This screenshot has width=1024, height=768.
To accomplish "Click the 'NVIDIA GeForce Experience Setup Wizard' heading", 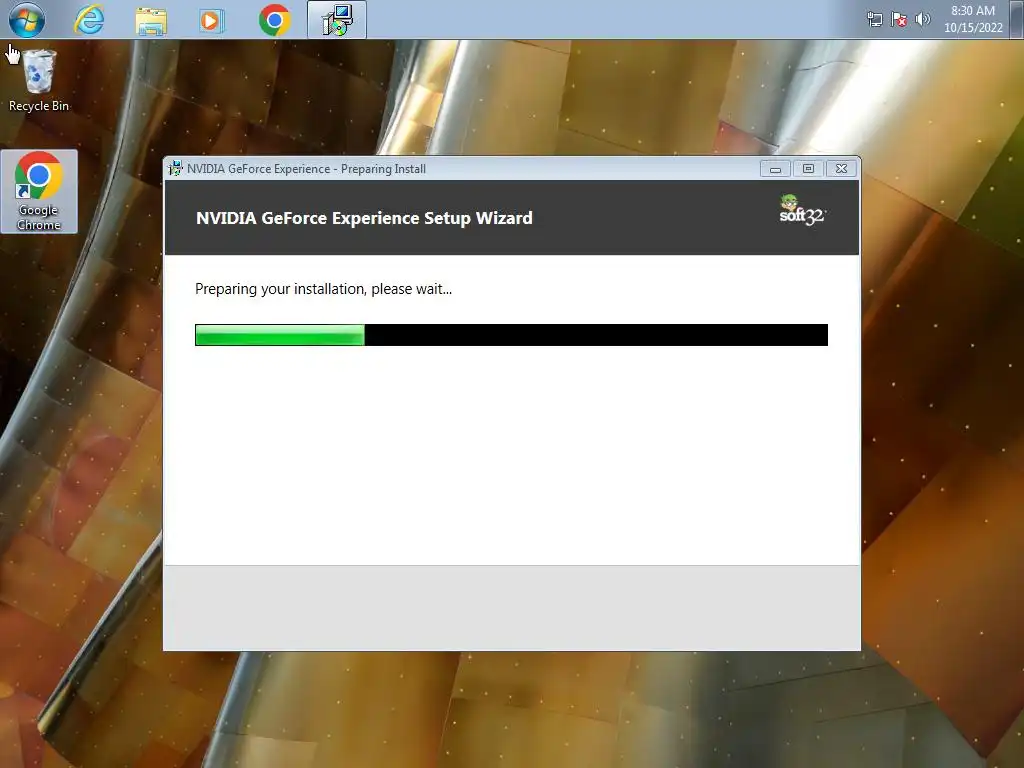I will [364, 218].
